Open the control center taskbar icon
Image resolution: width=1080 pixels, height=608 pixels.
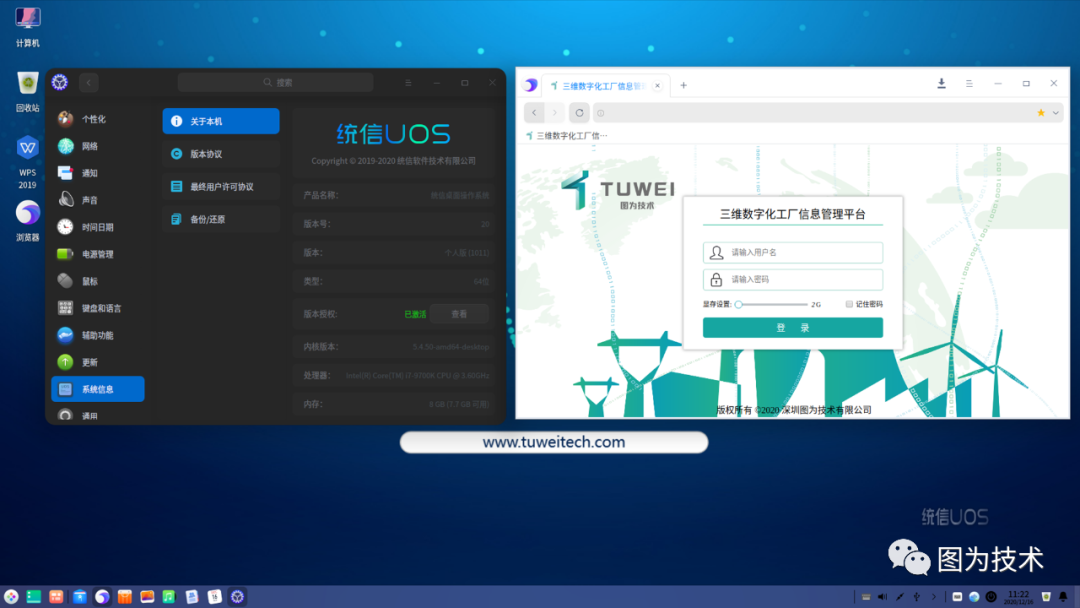click(238, 597)
